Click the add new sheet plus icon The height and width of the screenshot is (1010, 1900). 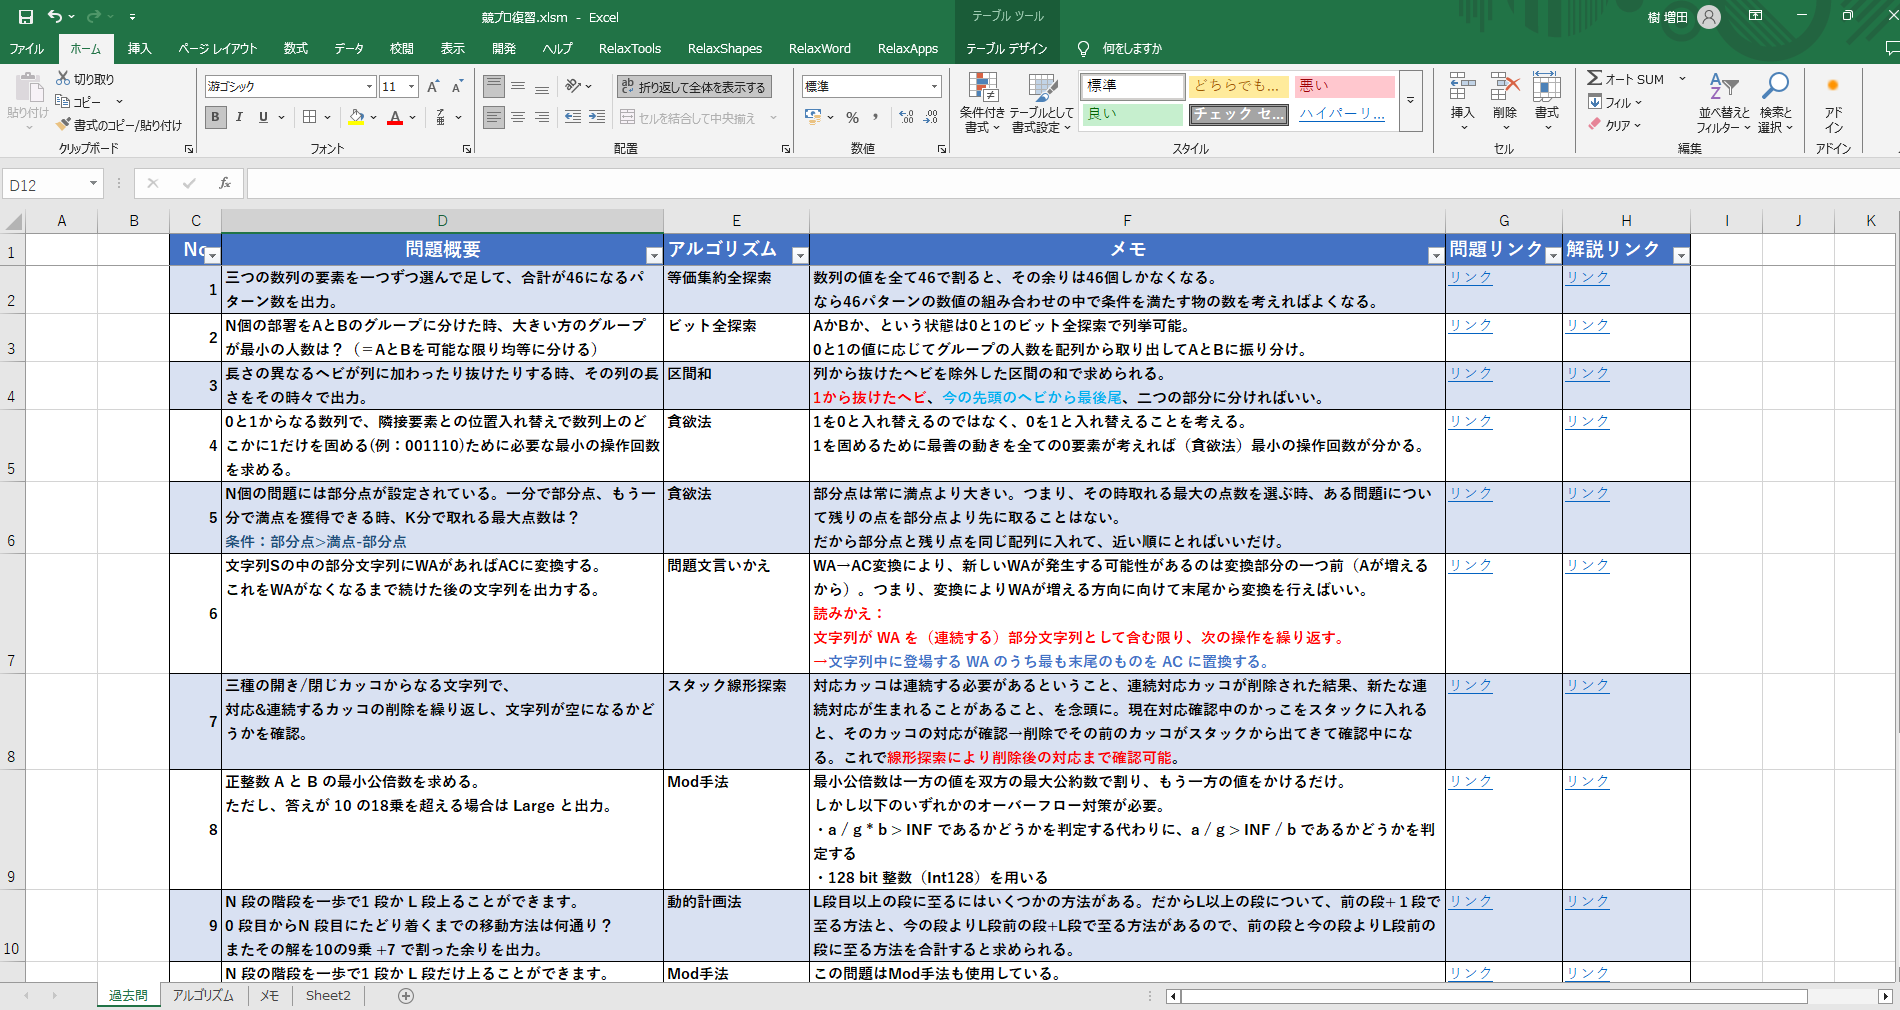point(406,995)
